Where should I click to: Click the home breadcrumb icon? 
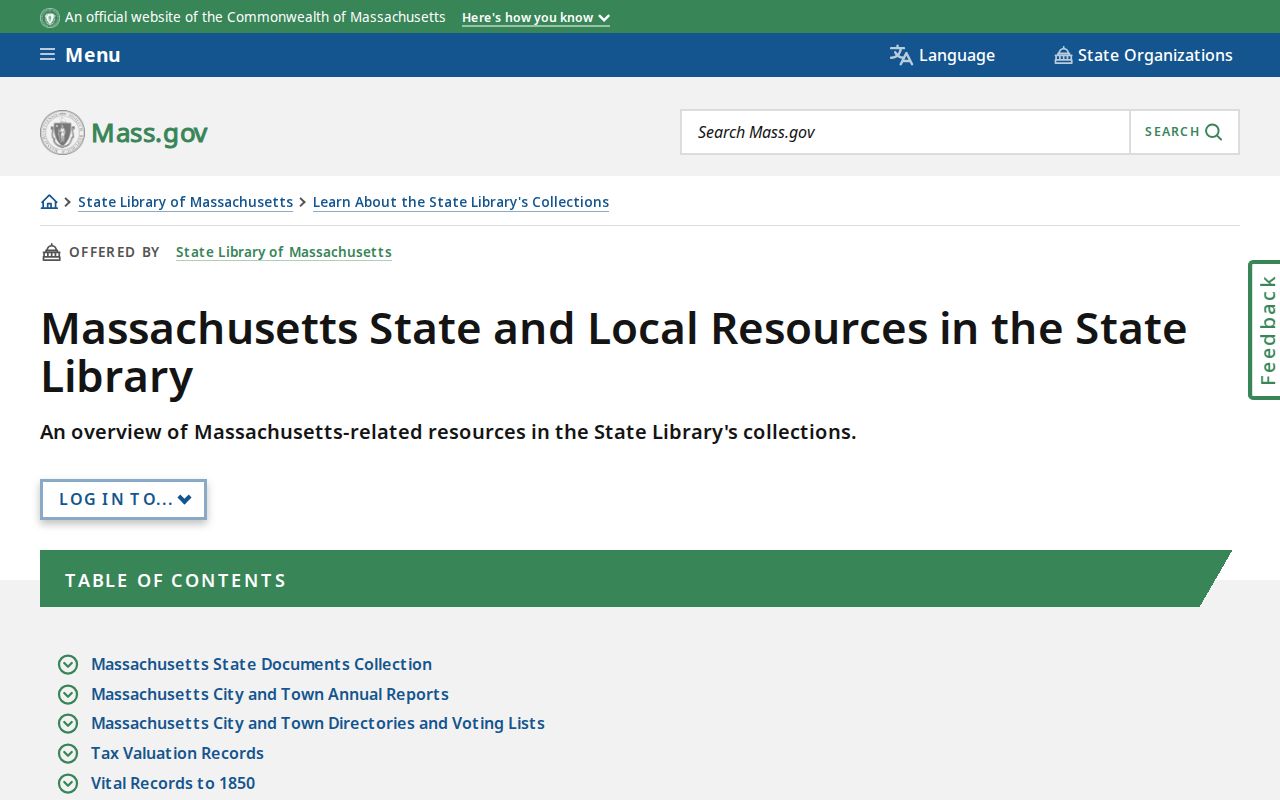(x=49, y=202)
